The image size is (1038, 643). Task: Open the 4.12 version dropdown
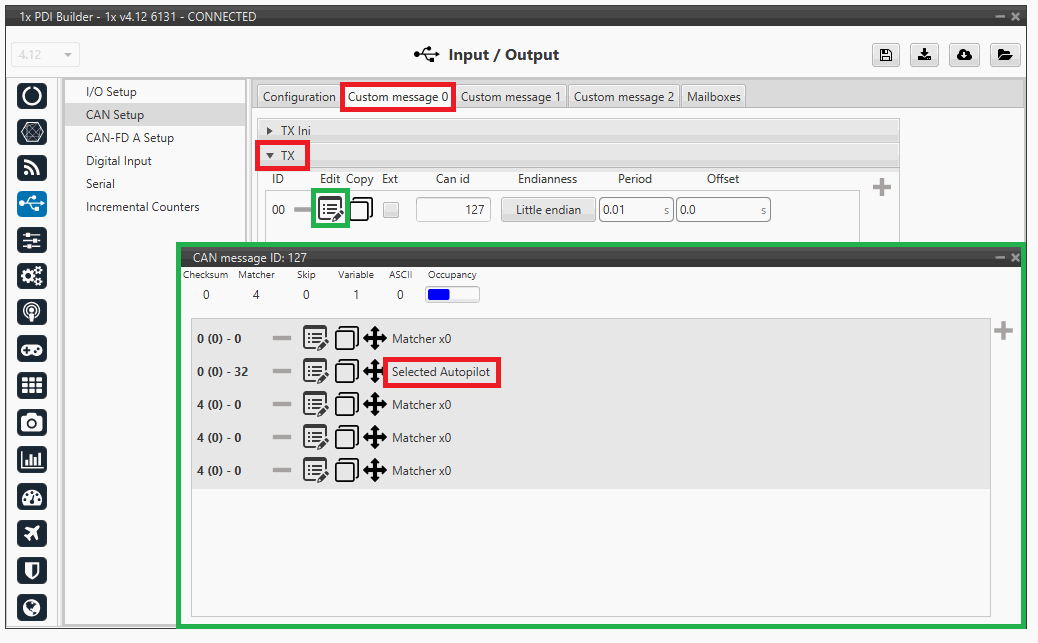click(46, 55)
